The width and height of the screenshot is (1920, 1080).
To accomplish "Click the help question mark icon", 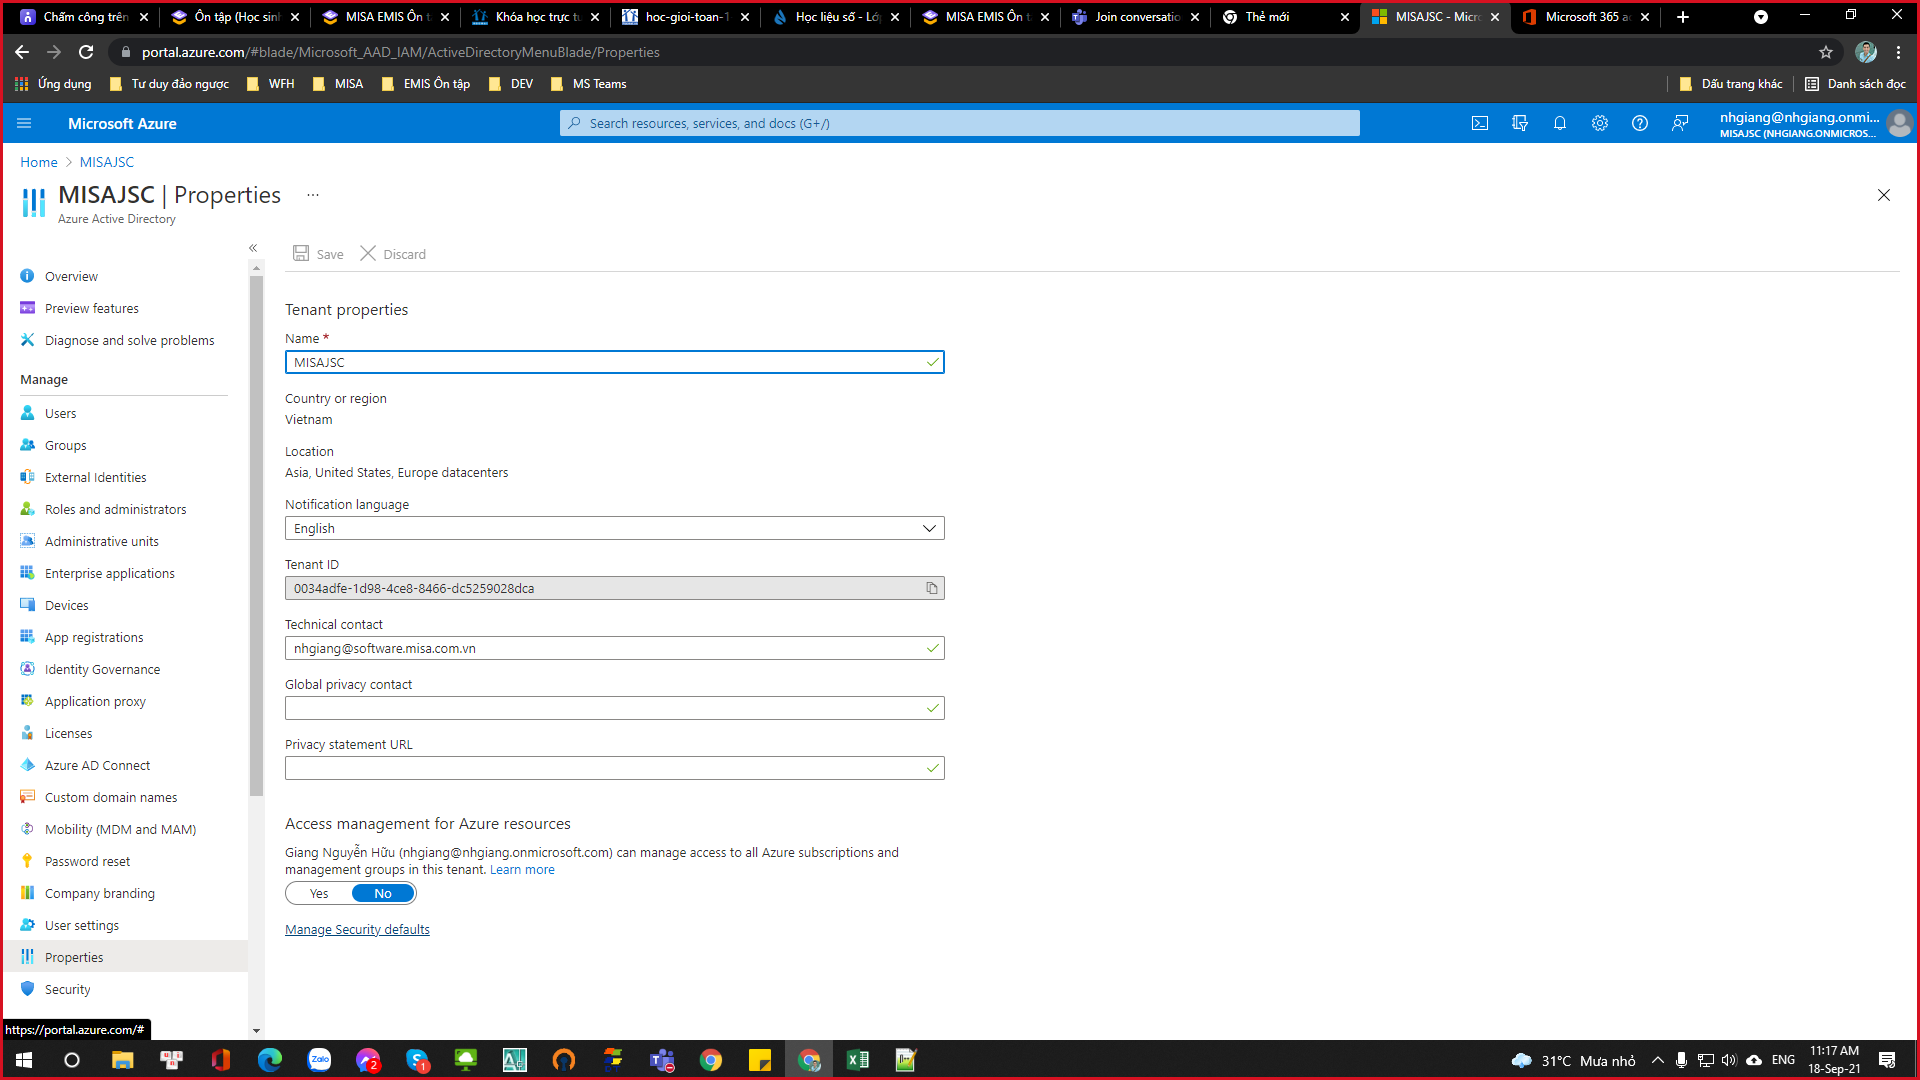I will 1640,123.
